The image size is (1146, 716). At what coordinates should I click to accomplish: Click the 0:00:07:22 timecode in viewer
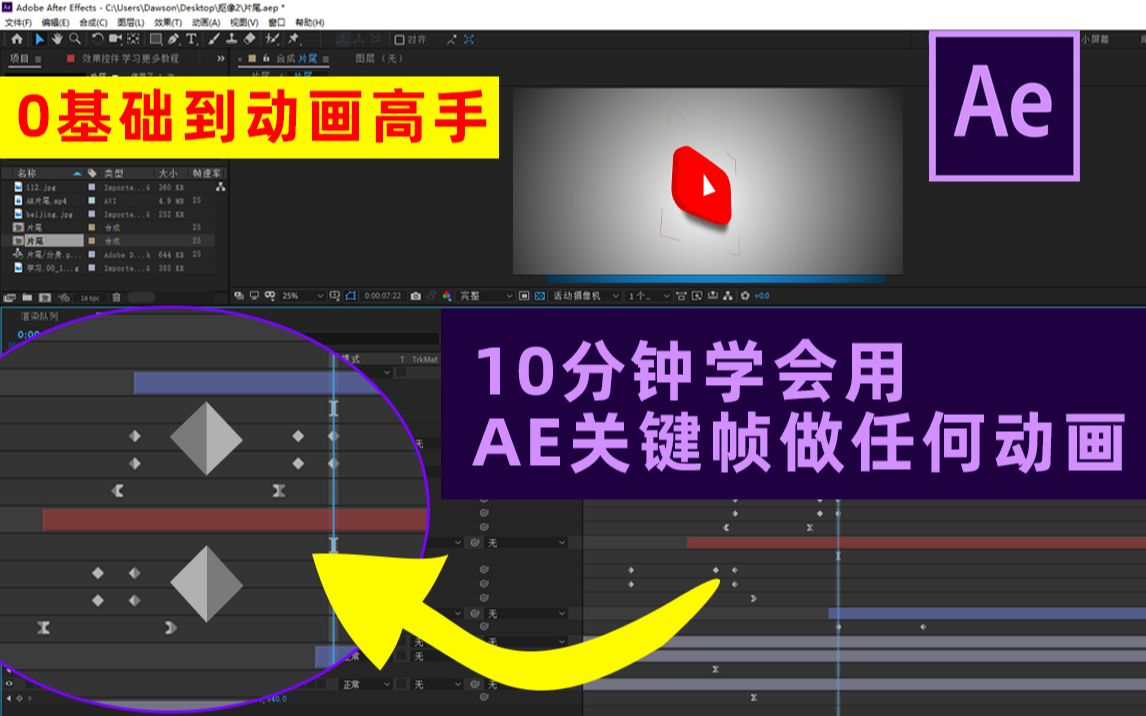click(x=382, y=296)
